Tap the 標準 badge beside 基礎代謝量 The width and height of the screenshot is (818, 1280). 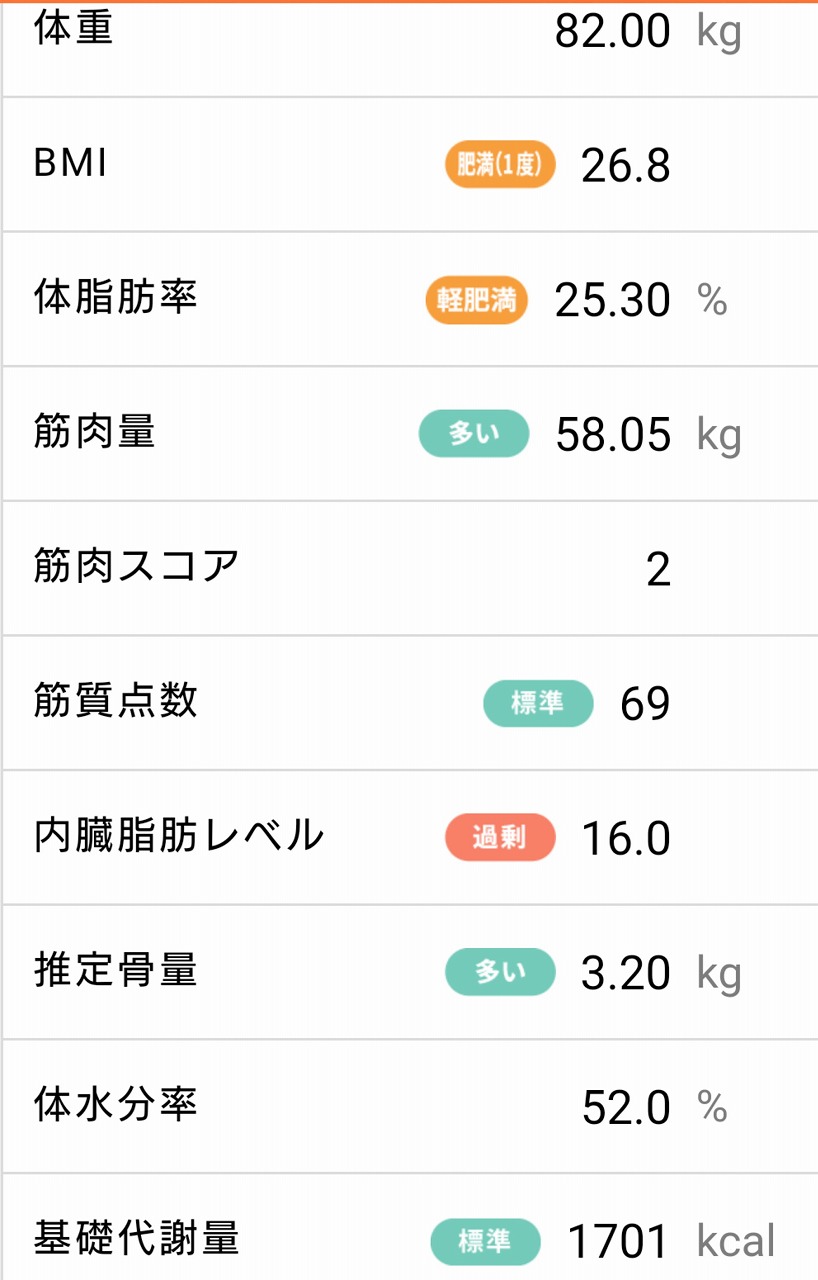coord(486,1241)
